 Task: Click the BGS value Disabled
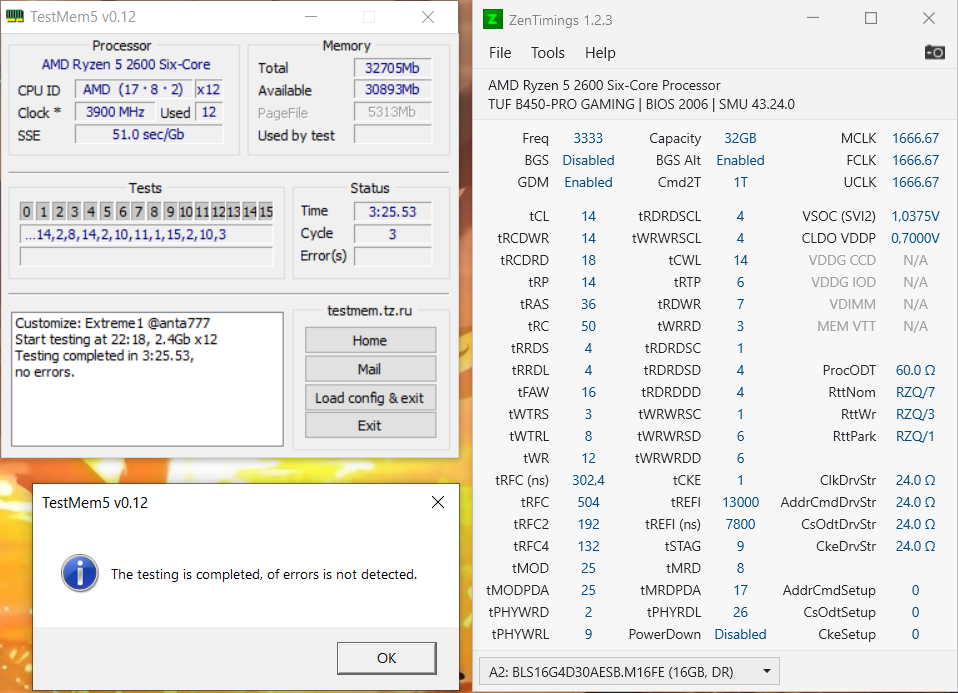[588, 160]
